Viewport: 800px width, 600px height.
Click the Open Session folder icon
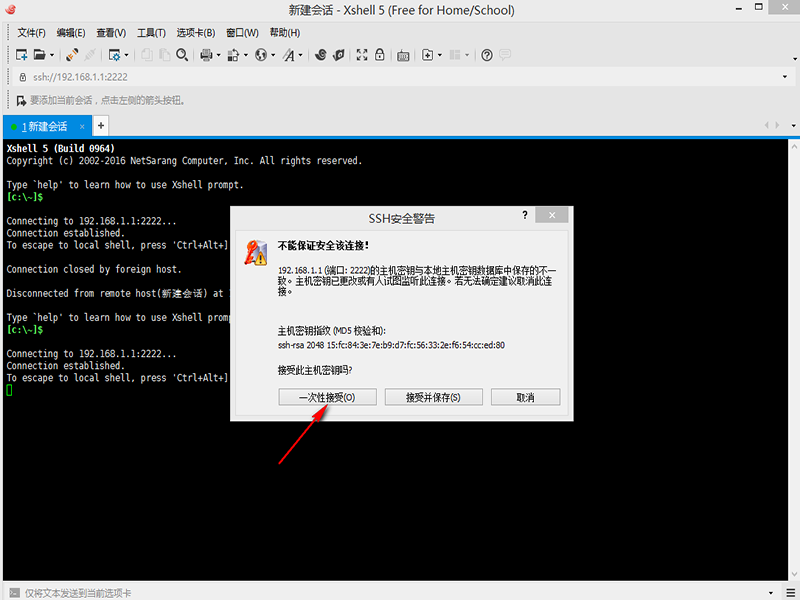tap(40, 55)
